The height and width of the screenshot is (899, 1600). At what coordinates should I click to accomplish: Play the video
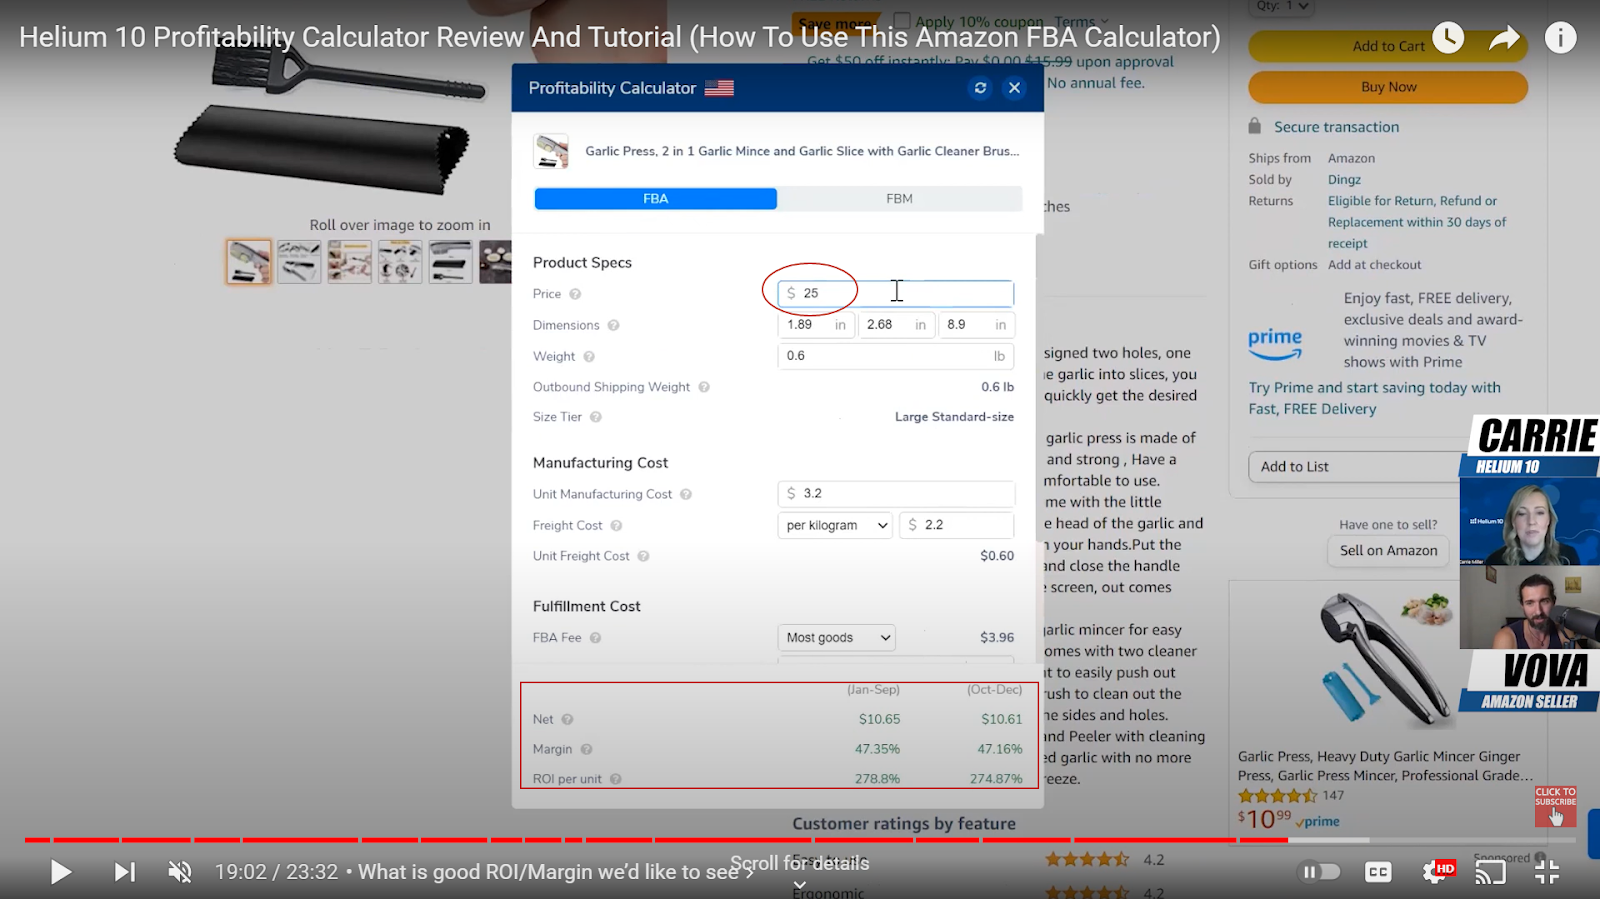click(x=60, y=872)
